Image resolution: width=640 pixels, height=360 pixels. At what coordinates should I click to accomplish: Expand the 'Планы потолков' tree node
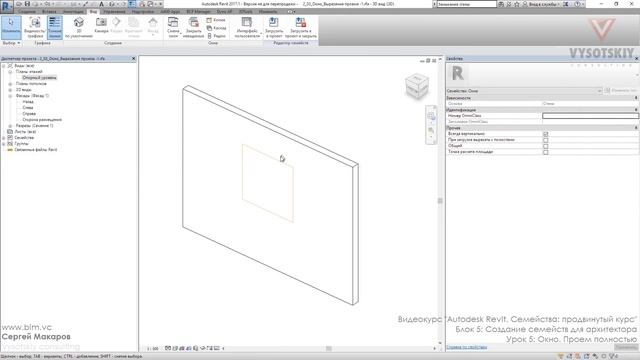click(x=10, y=84)
